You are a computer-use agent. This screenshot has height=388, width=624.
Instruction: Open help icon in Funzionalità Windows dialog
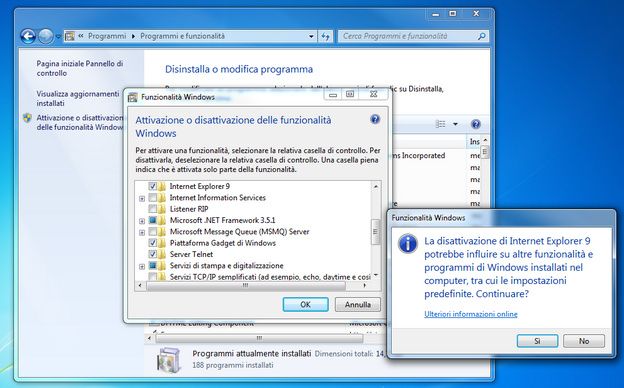(374, 119)
